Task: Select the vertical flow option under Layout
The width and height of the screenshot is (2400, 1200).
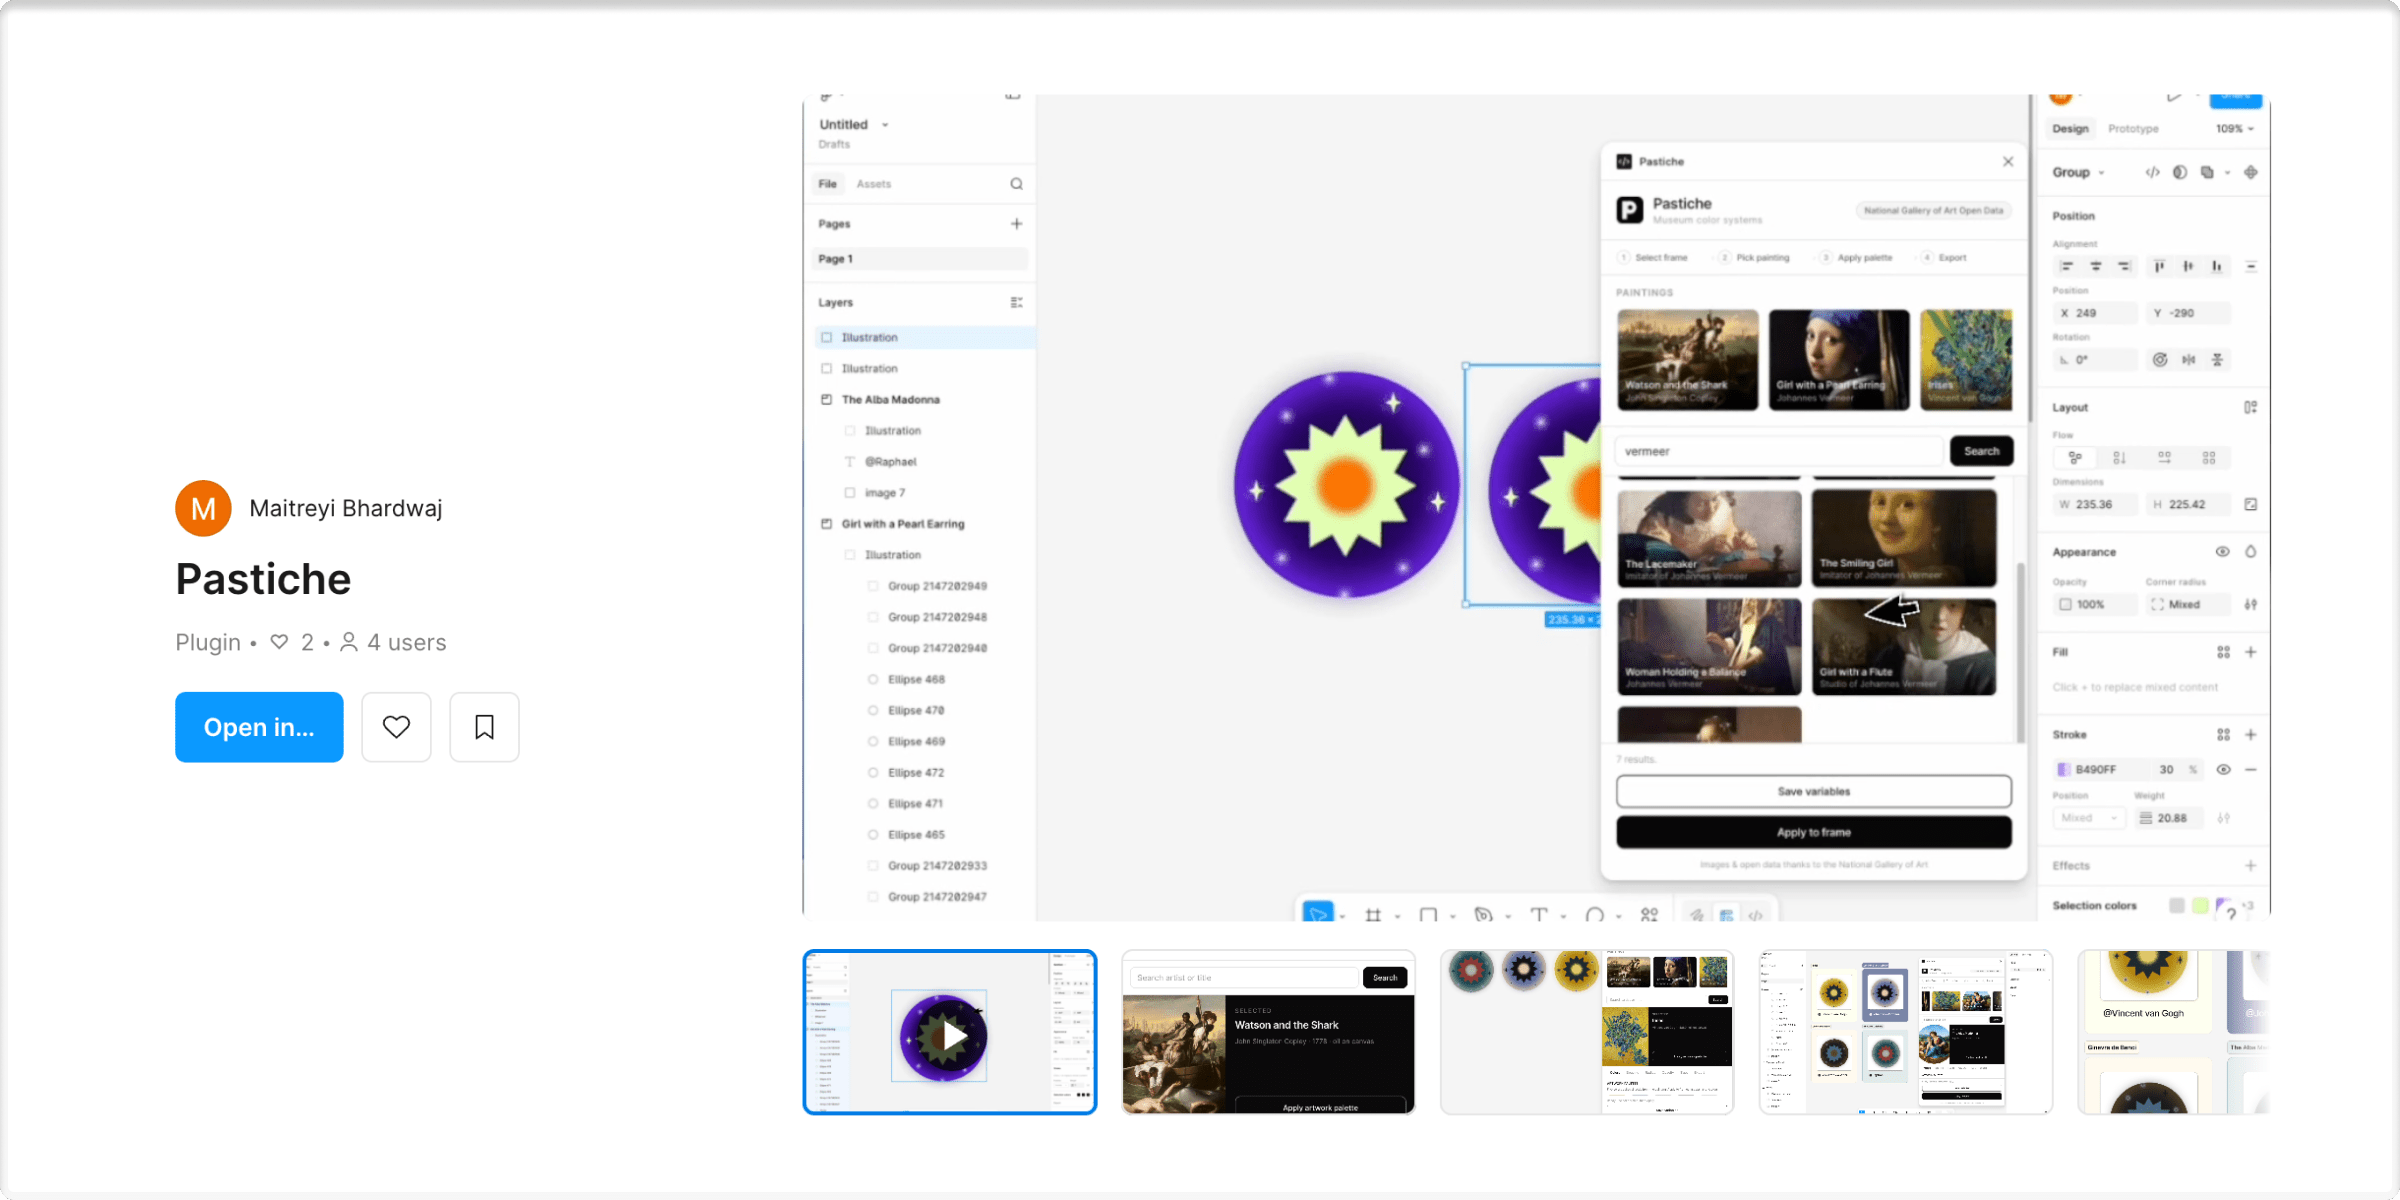Action: pos(2119,458)
